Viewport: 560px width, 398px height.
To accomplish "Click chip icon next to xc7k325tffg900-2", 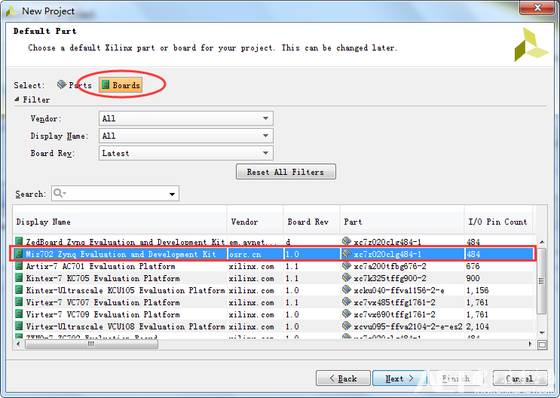I will point(346,278).
